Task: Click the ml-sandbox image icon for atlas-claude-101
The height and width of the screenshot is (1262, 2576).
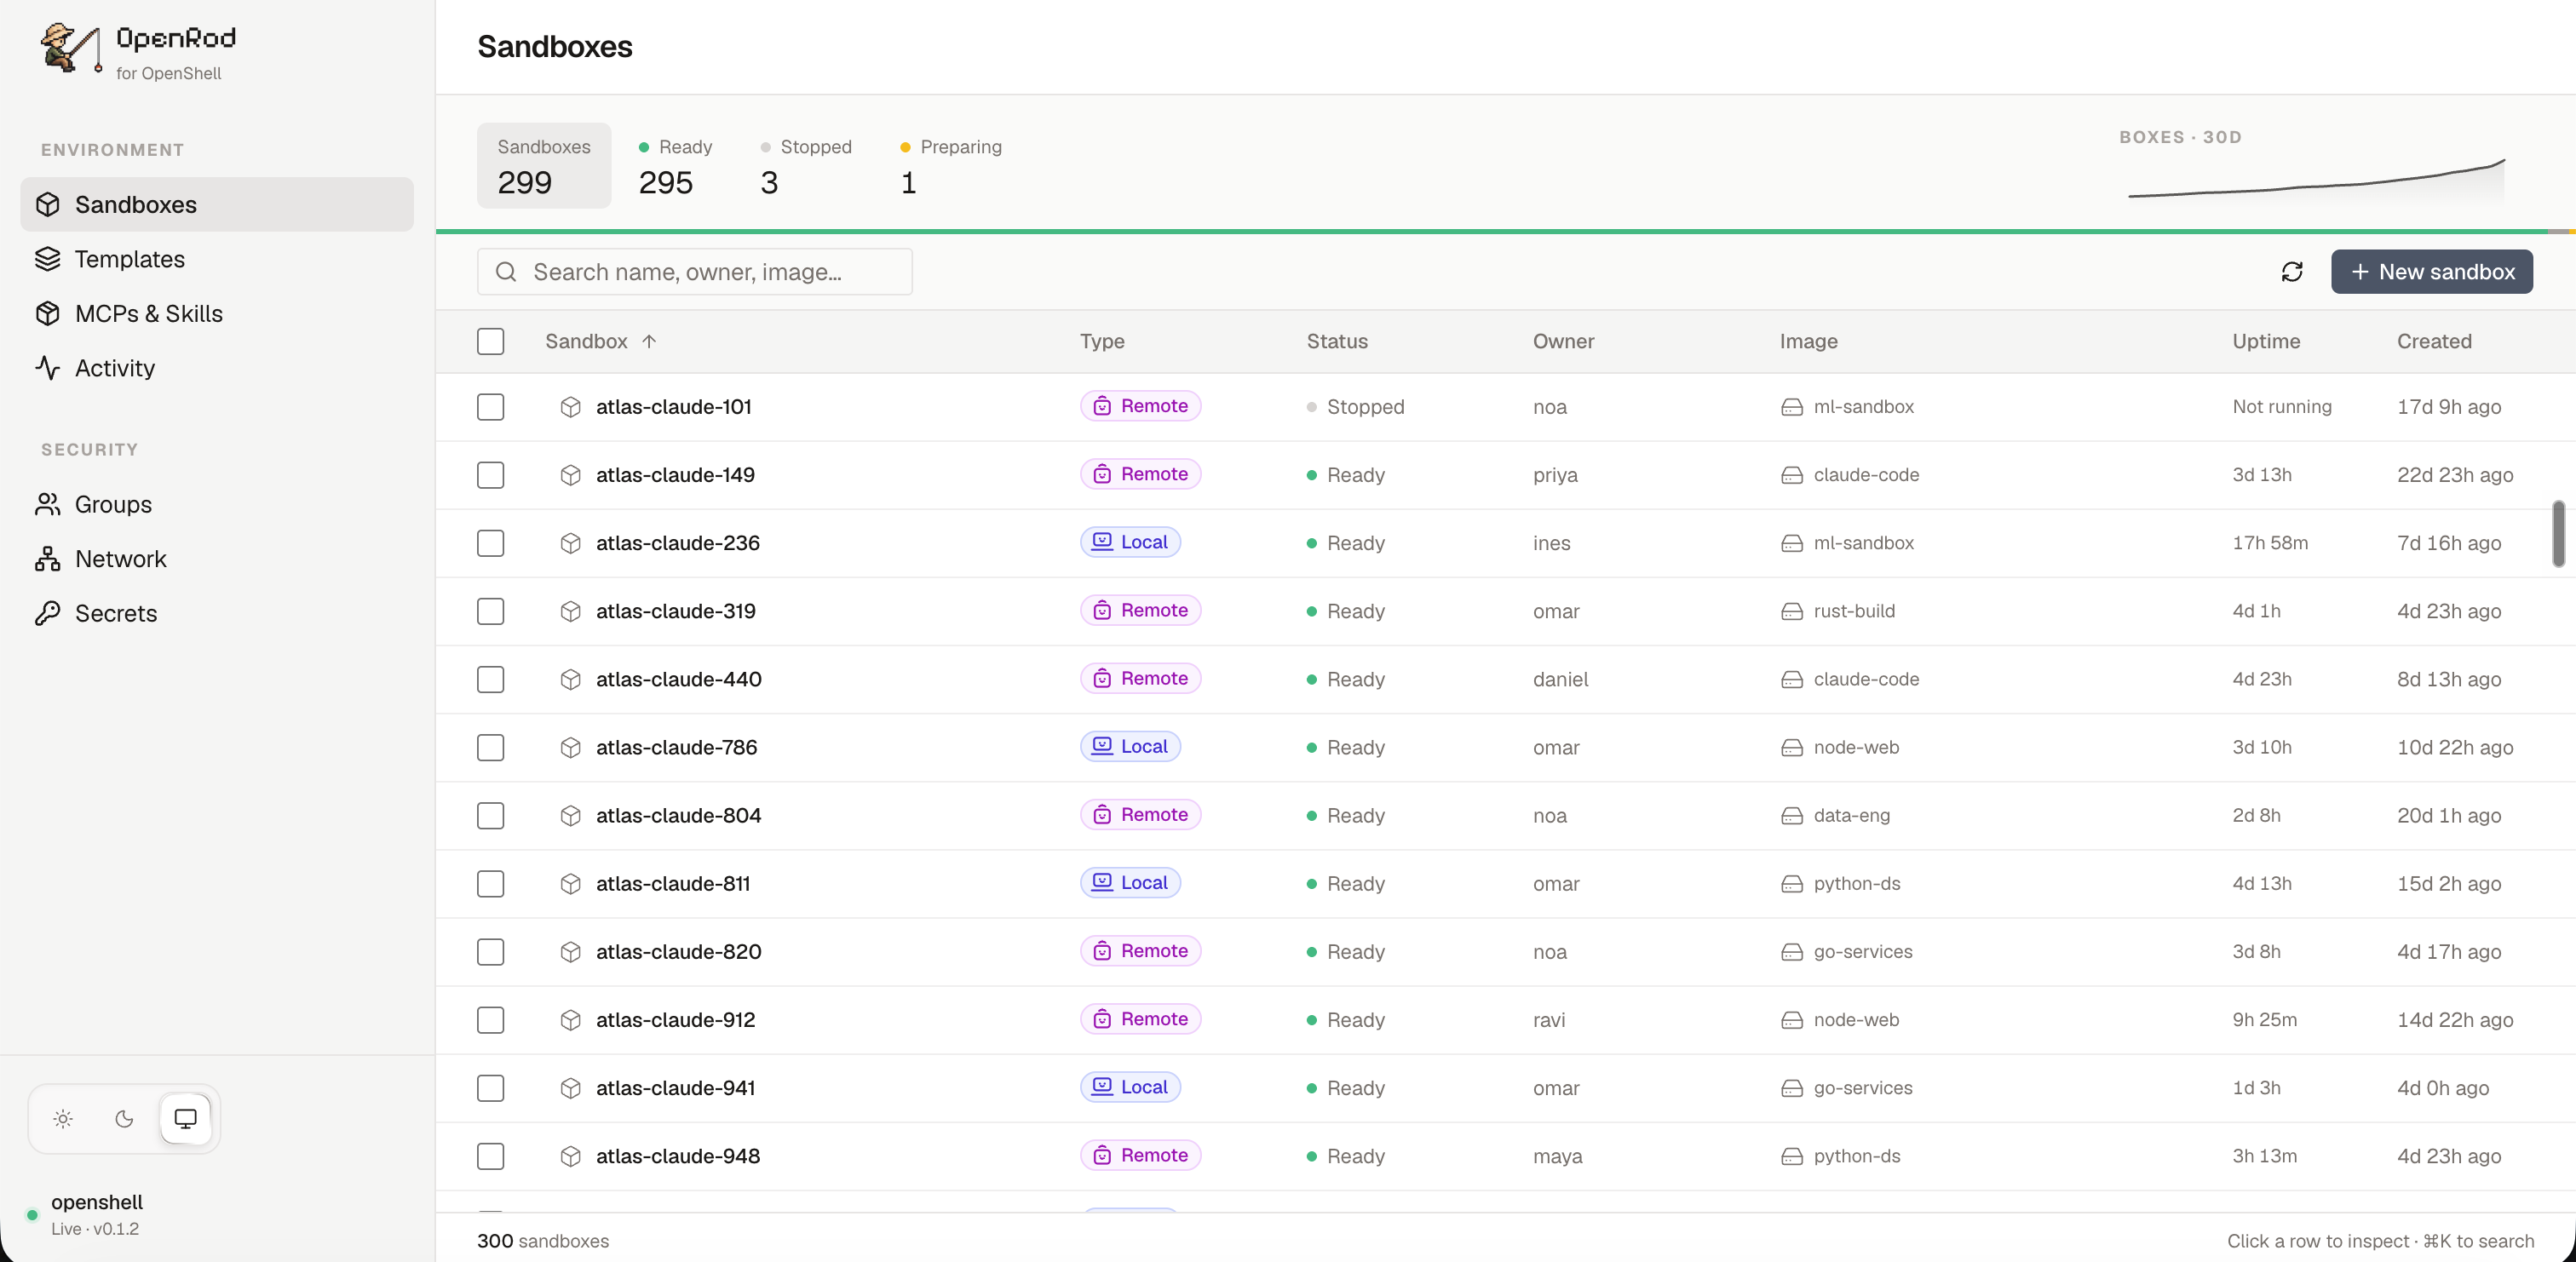Action: tap(1791, 407)
